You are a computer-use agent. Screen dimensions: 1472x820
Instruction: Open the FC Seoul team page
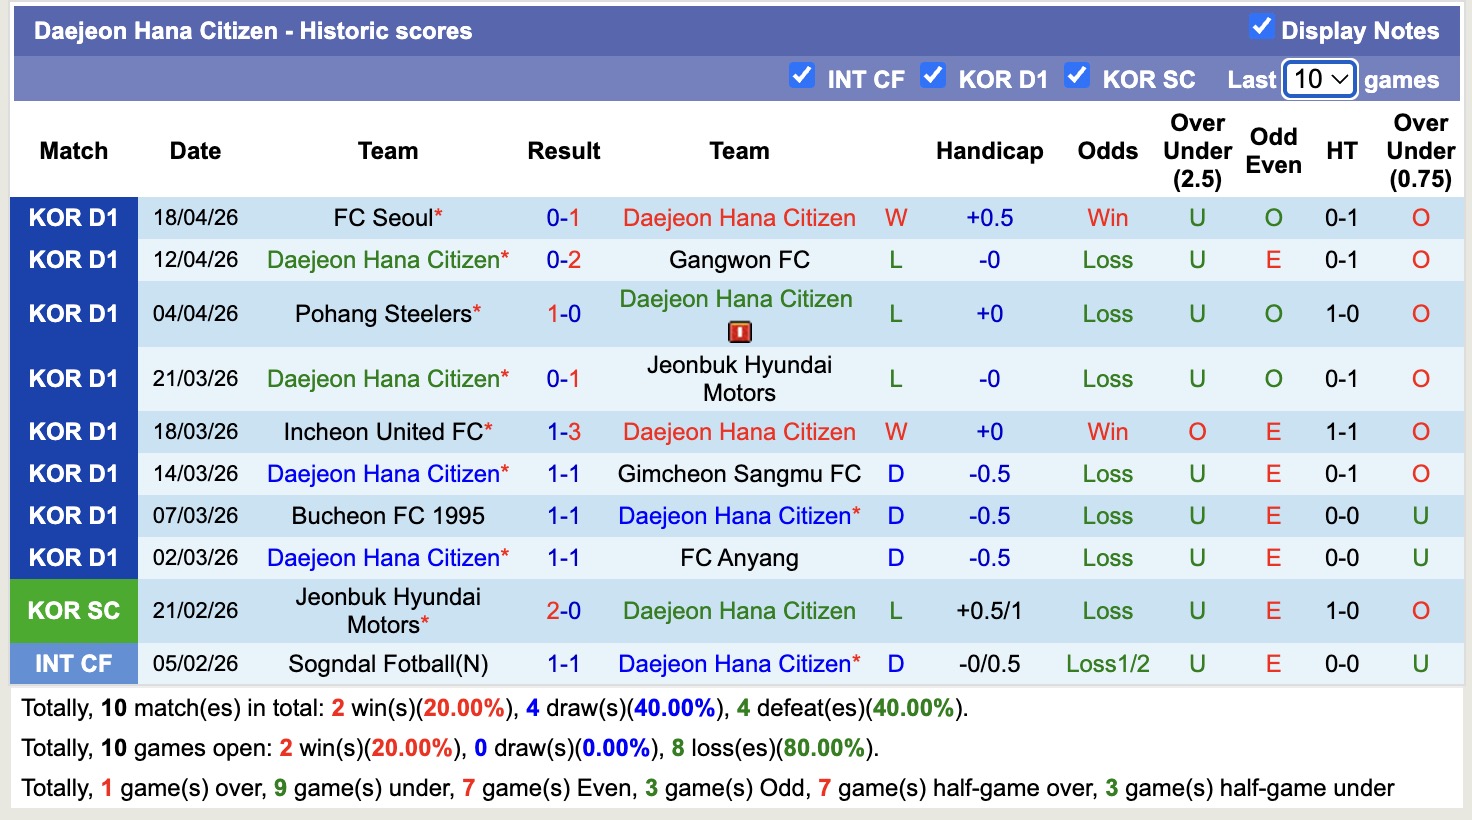click(x=382, y=217)
